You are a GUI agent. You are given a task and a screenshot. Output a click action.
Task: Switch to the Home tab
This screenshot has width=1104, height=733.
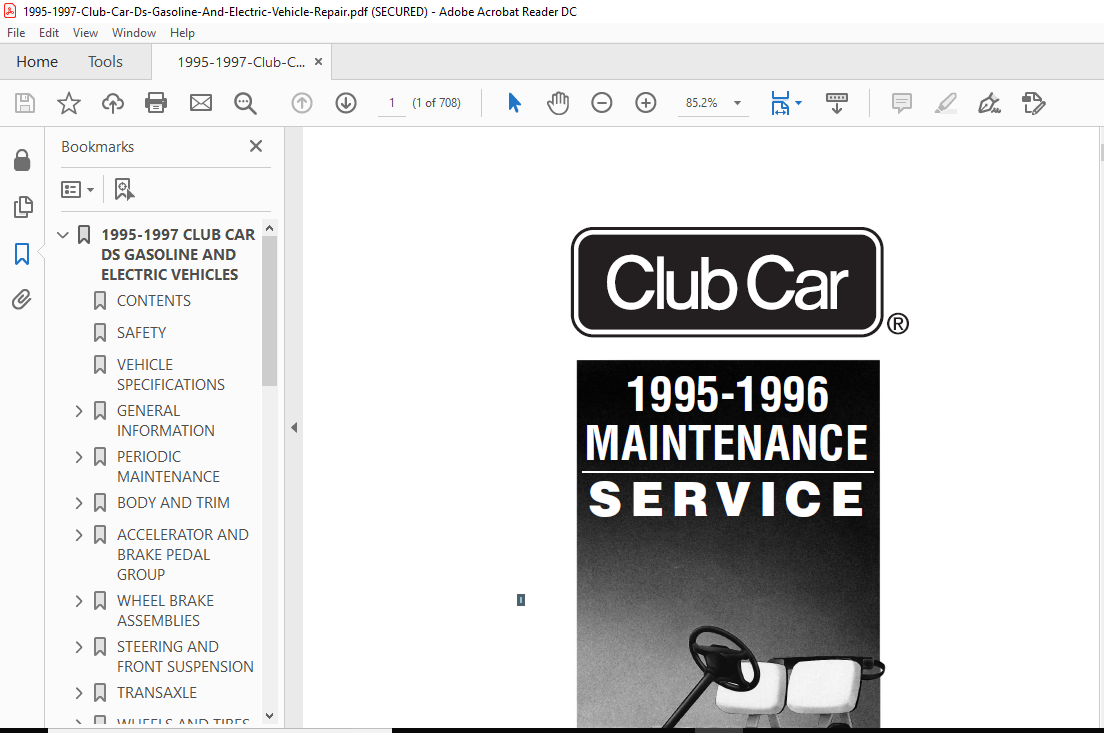tap(37, 62)
